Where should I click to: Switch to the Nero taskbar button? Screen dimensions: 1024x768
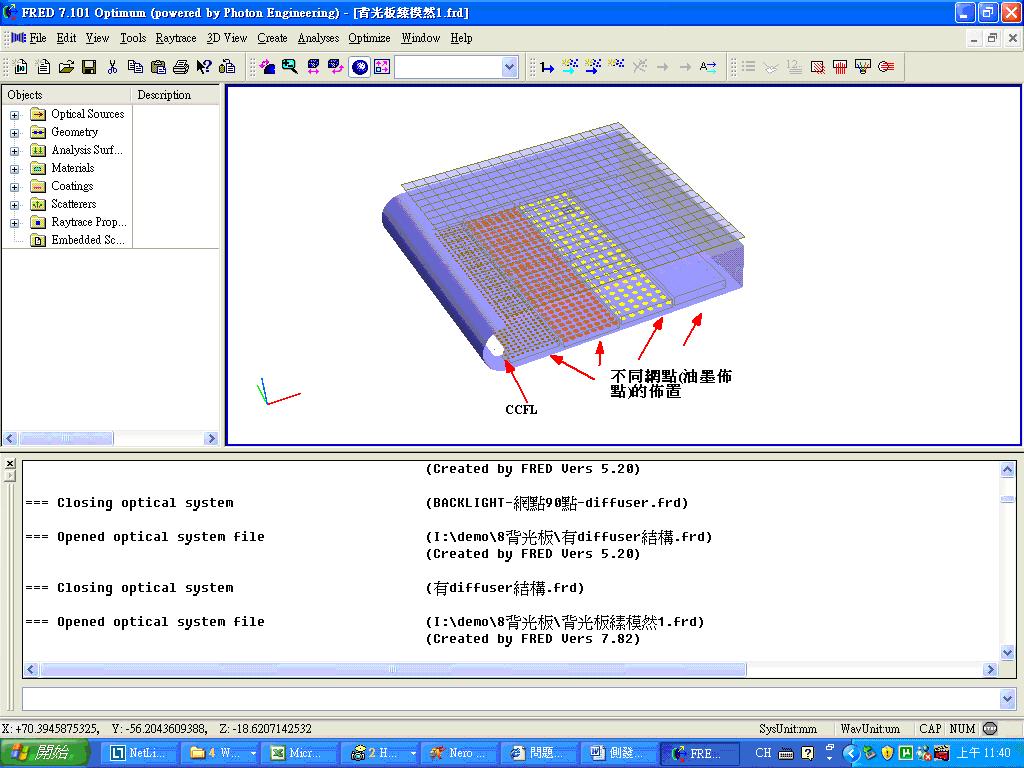(x=459, y=753)
